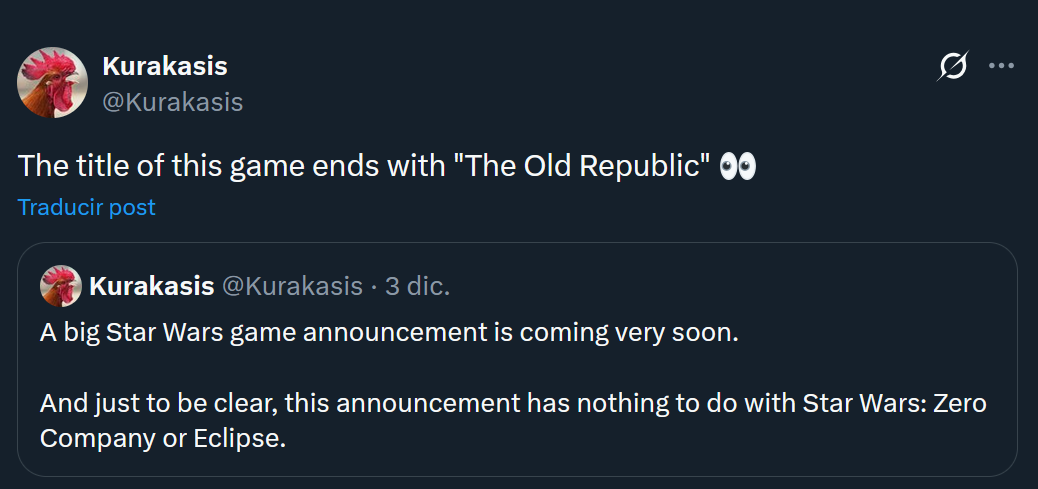This screenshot has width=1038, height=489.
Task: Click the "Company or Eclipse." last line
Action: (x=163, y=439)
